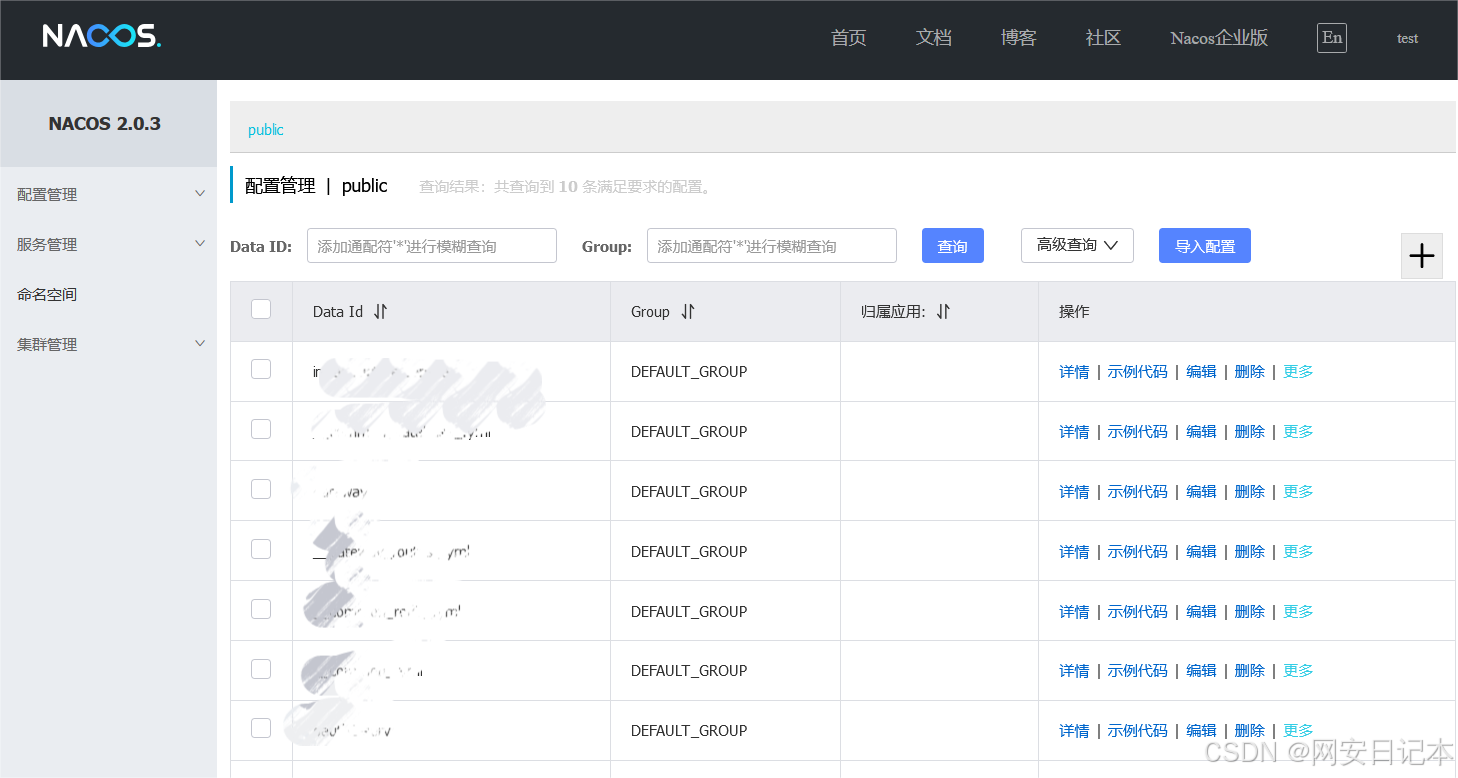
Task: Open 博客 in top navigation
Action: [1018, 38]
